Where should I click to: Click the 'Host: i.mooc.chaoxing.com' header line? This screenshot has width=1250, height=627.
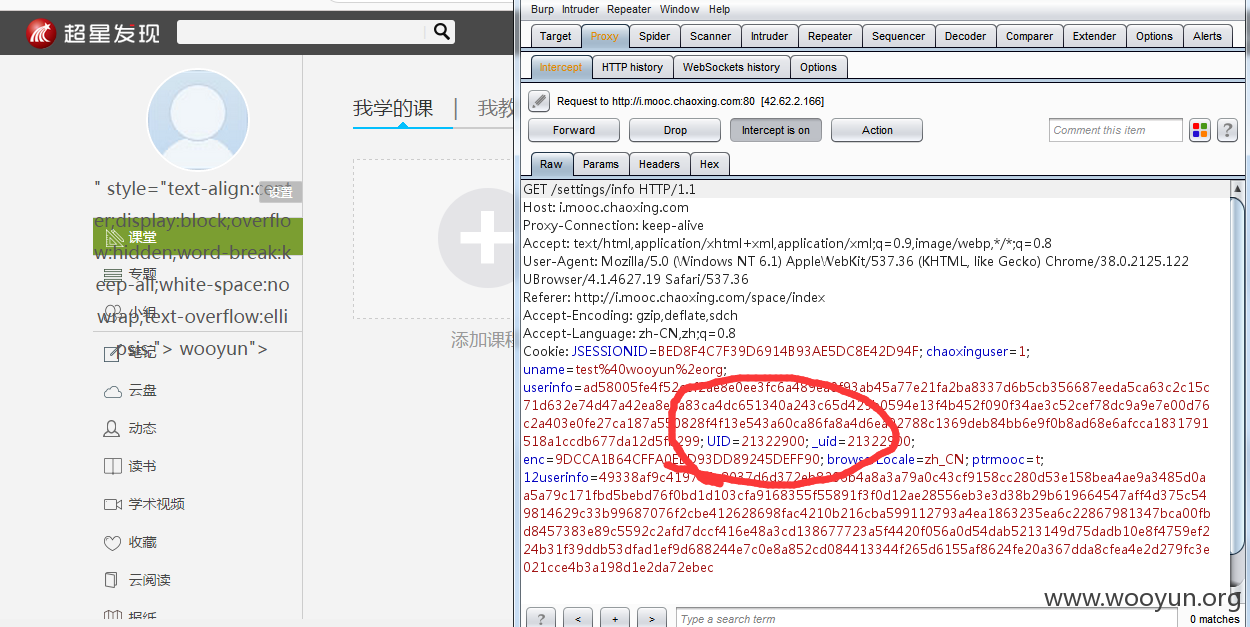[606, 207]
